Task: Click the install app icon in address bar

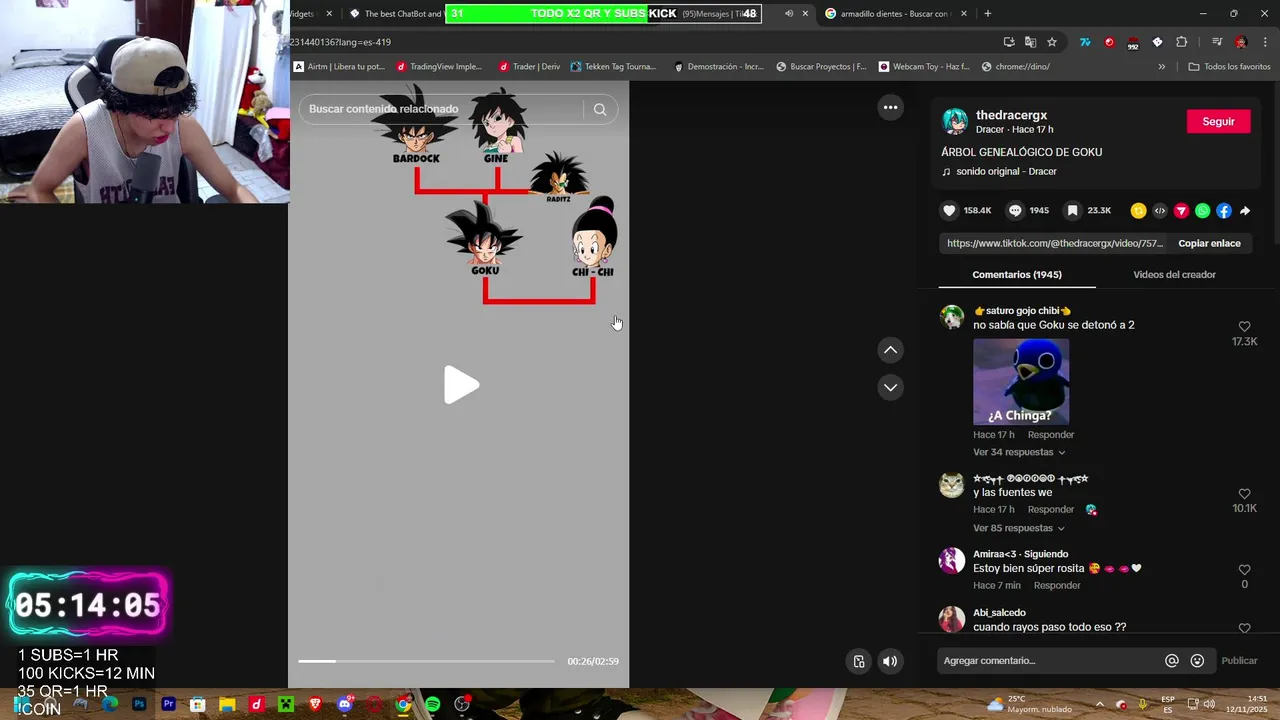Action: coord(1009,42)
